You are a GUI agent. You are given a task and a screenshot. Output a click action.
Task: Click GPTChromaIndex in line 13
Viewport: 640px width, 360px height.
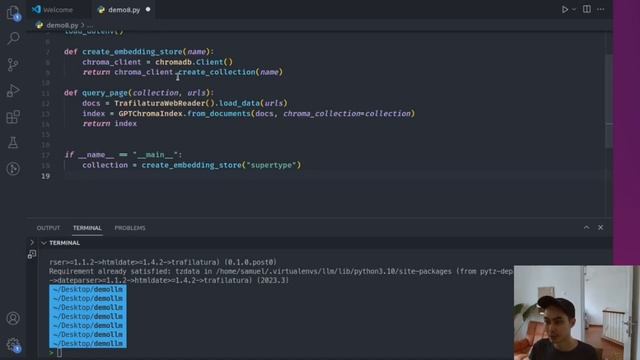(x=150, y=113)
